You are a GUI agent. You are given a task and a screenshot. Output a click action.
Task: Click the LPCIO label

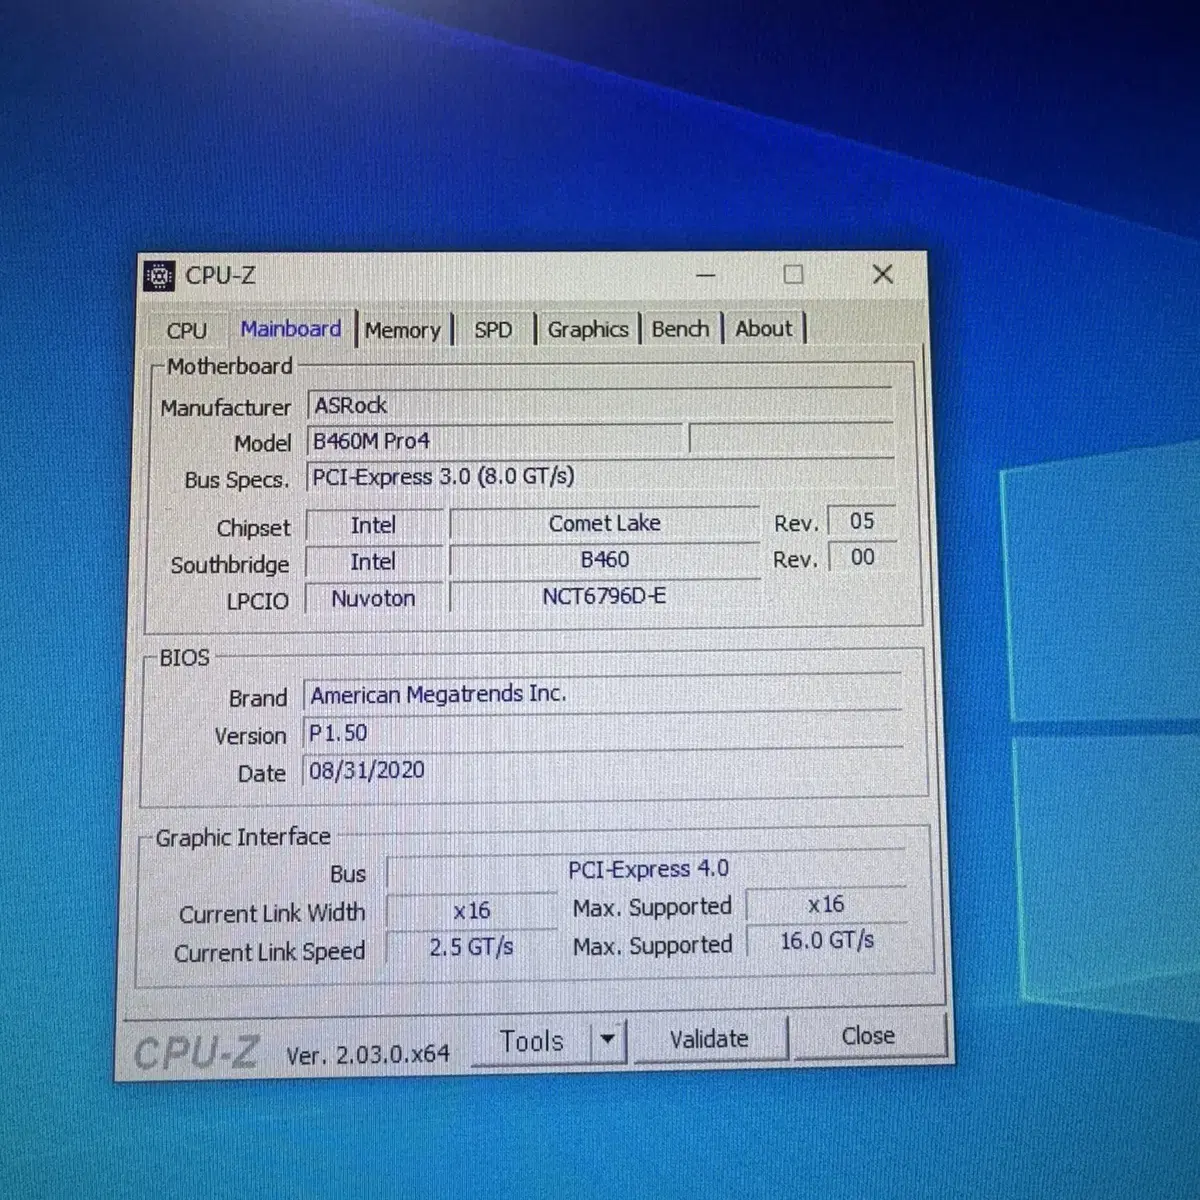pyautogui.click(x=257, y=601)
